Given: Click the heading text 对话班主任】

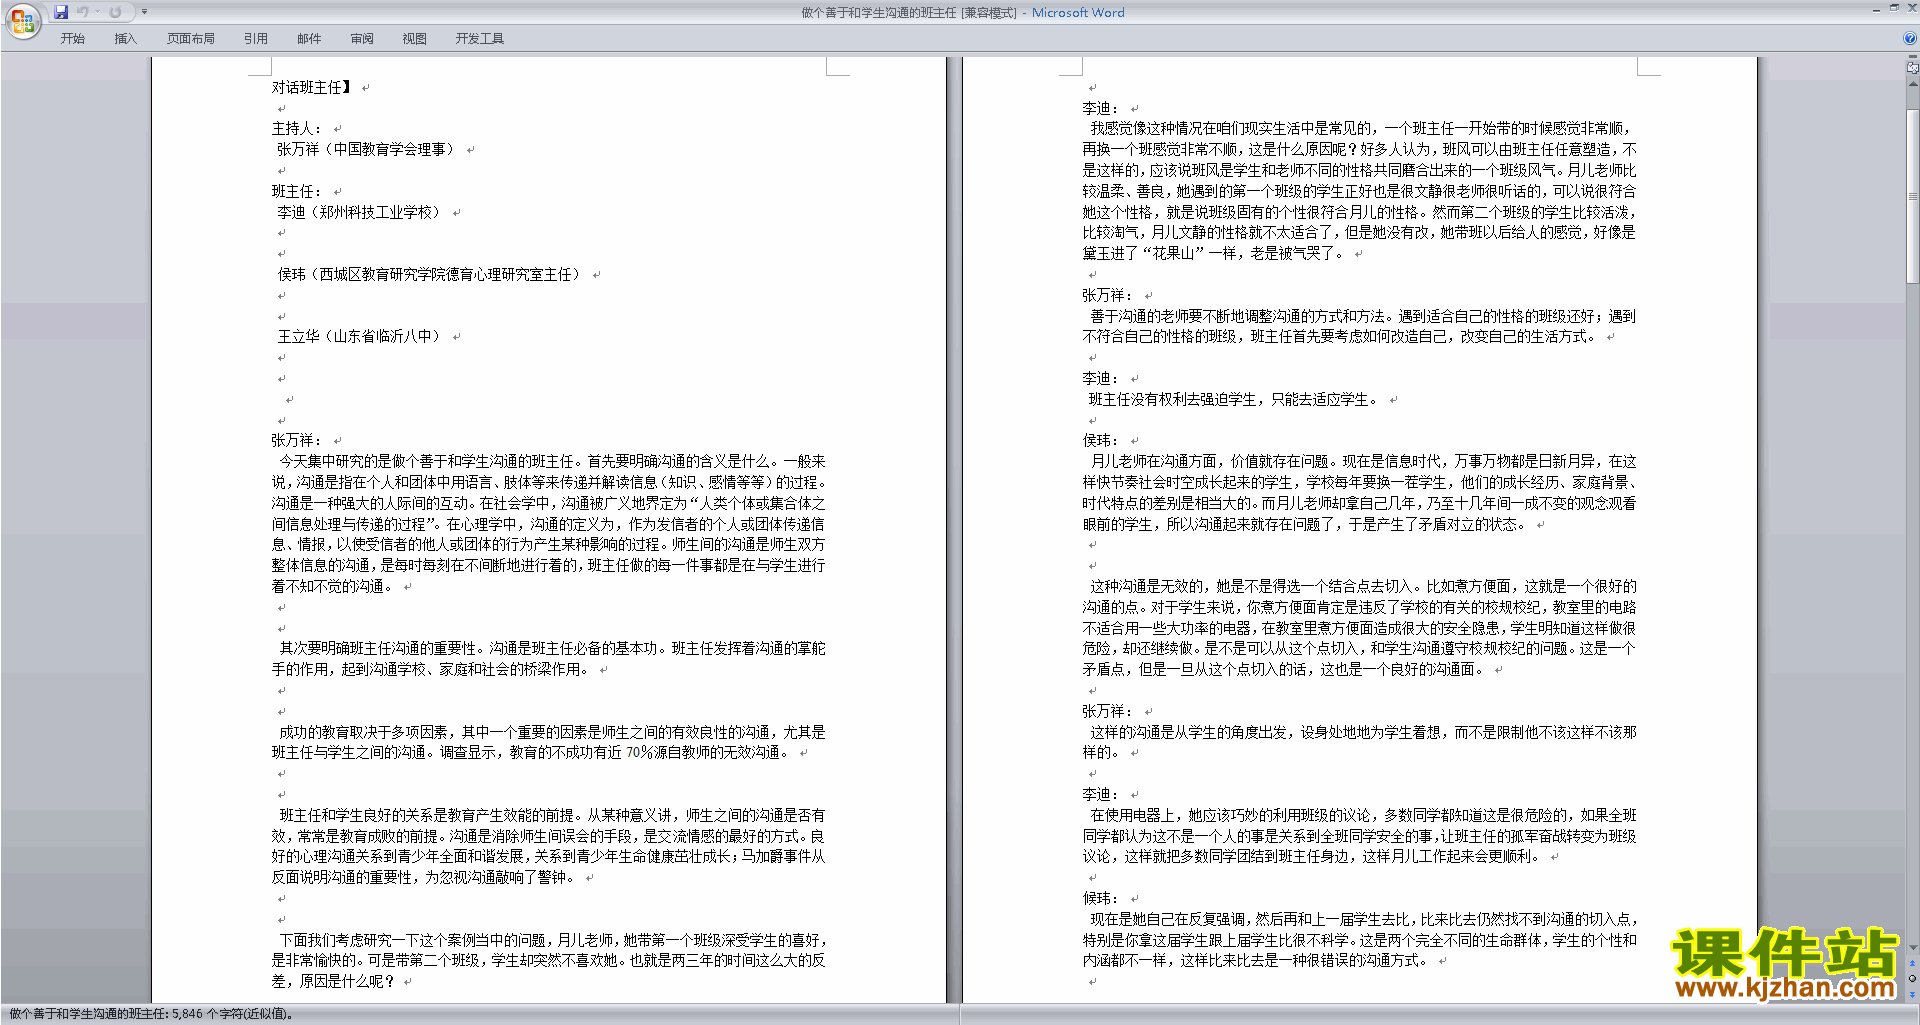Looking at the screenshot, I should [x=312, y=87].
